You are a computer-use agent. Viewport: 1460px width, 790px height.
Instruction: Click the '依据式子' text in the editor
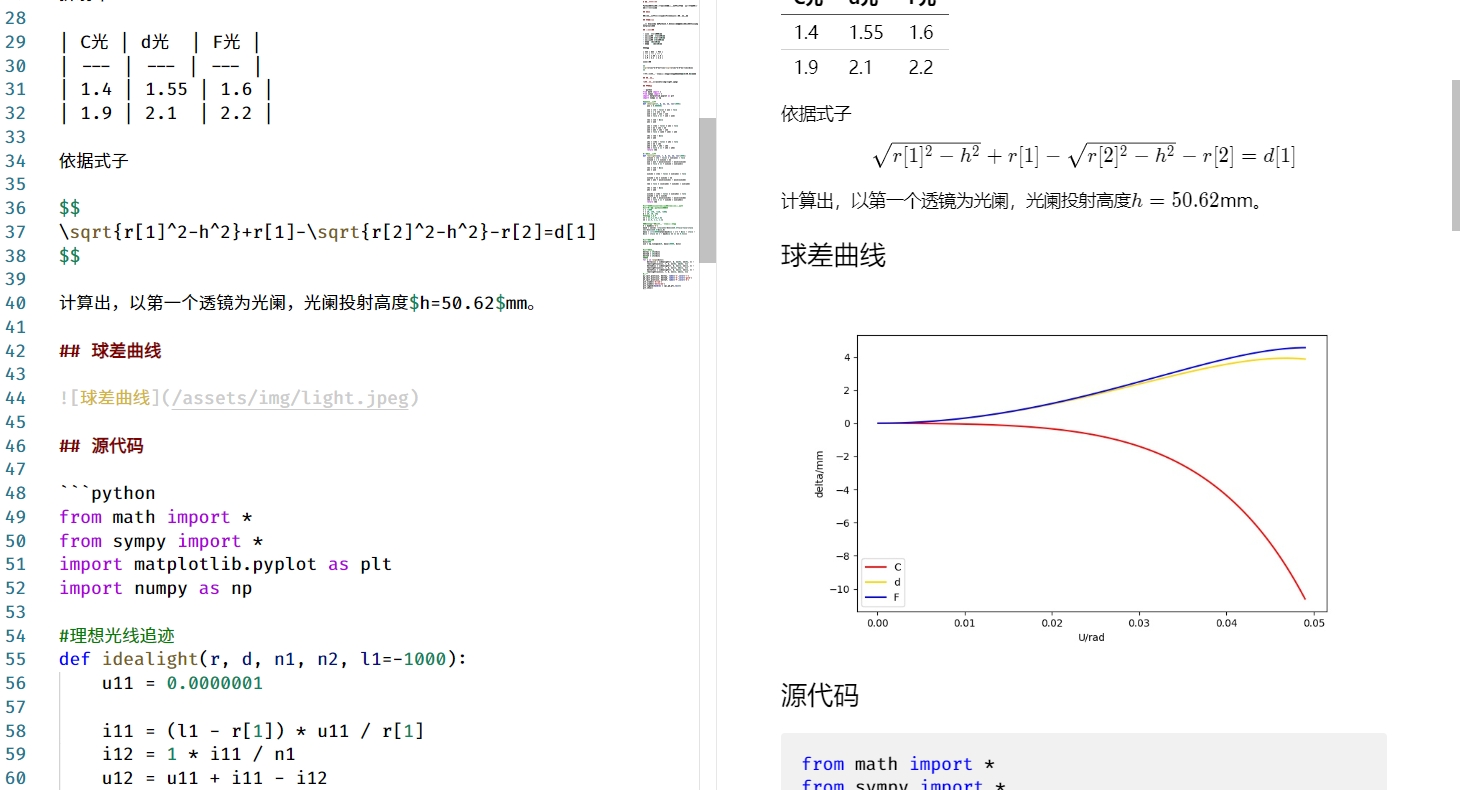click(x=93, y=161)
